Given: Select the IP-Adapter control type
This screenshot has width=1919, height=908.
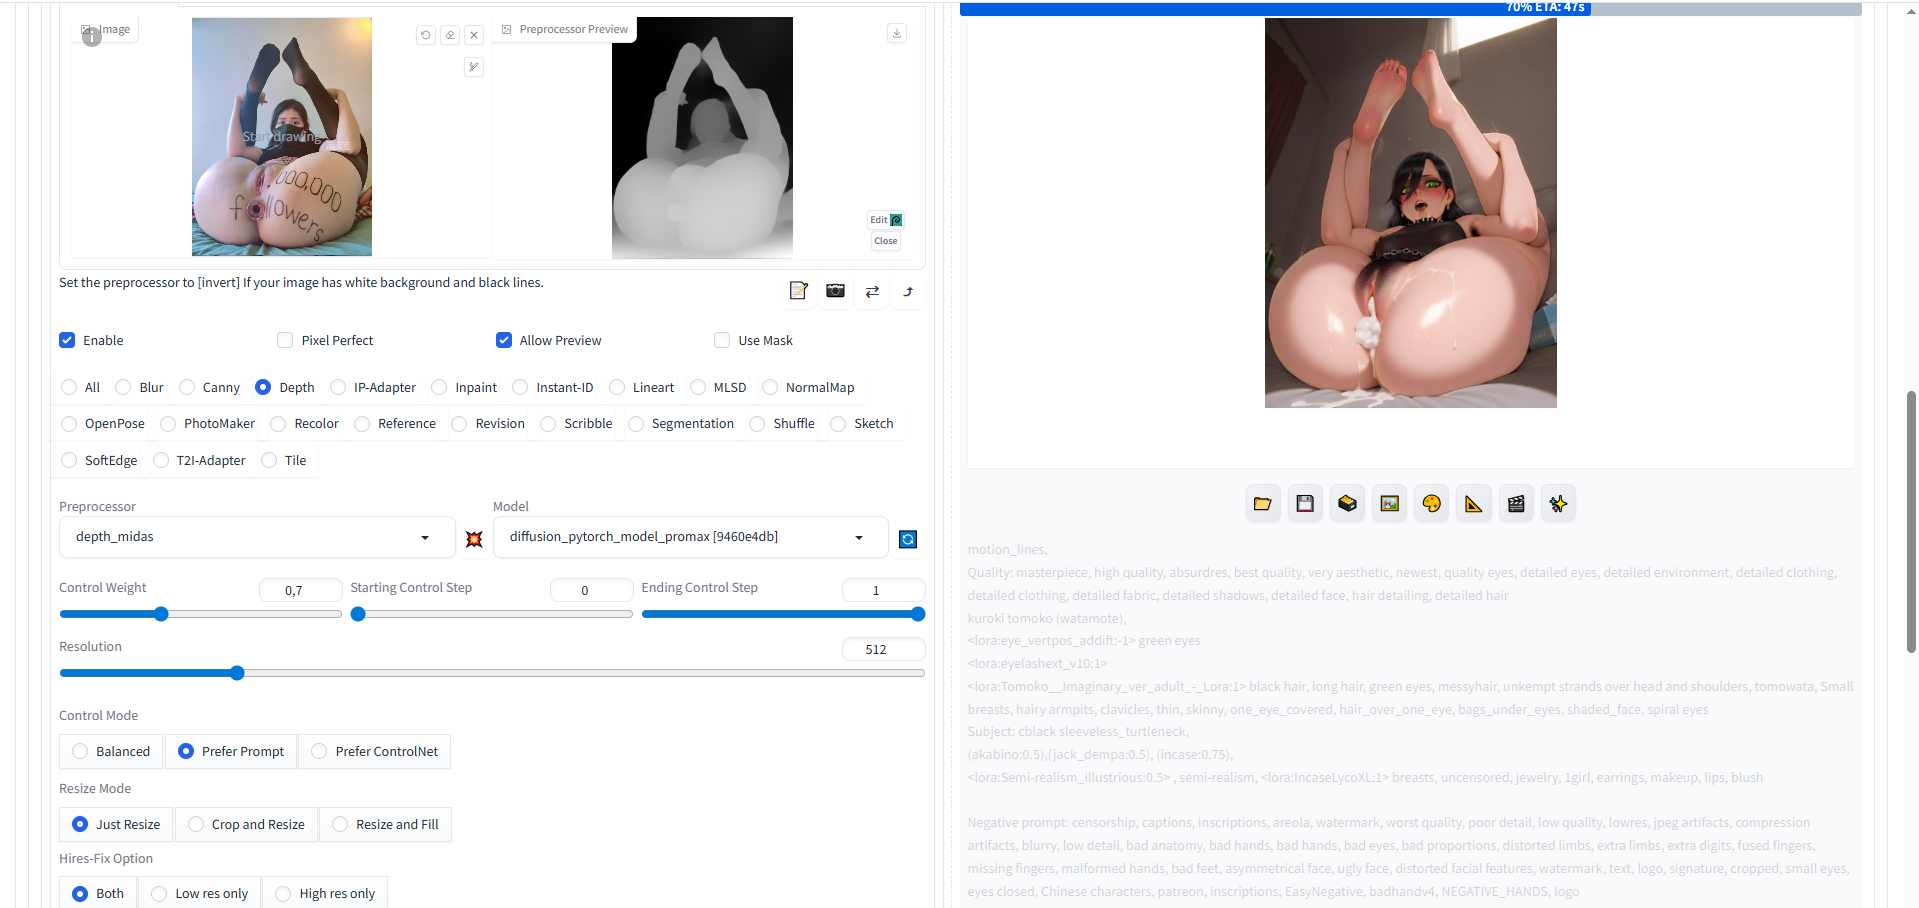Looking at the screenshot, I should click(338, 387).
